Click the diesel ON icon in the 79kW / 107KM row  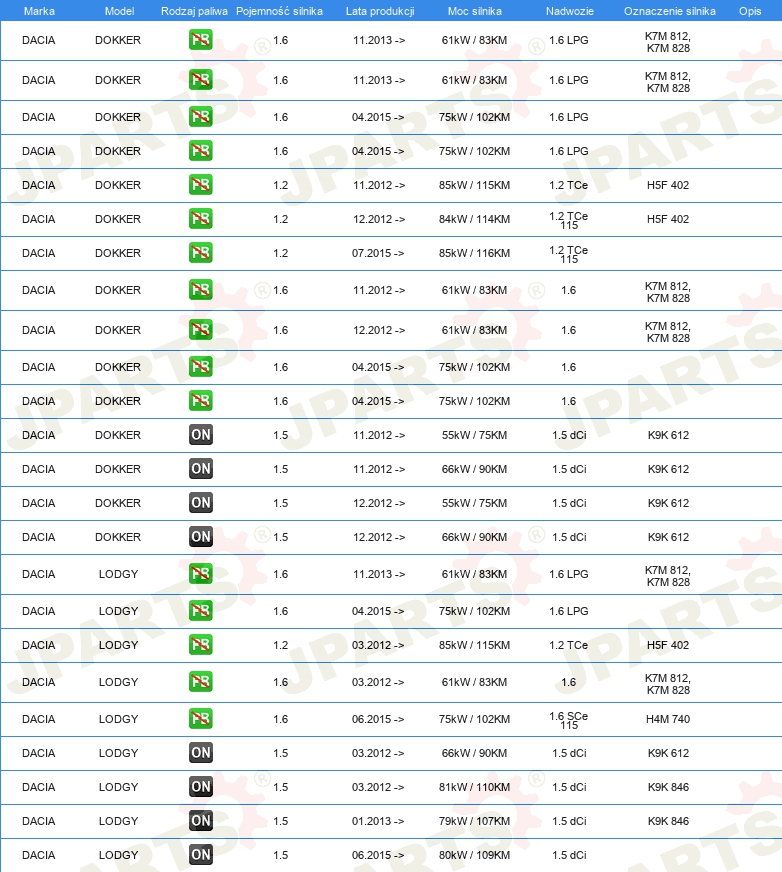200,821
